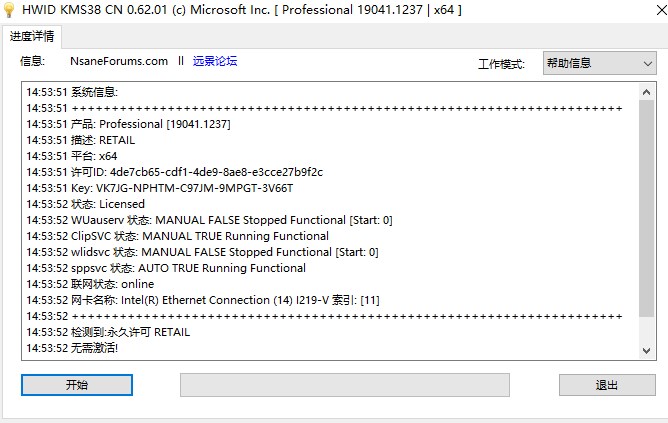Viewport: 668px width, 423px height.
Task: Click the NsaneForums.com info text
Action: (x=119, y=61)
